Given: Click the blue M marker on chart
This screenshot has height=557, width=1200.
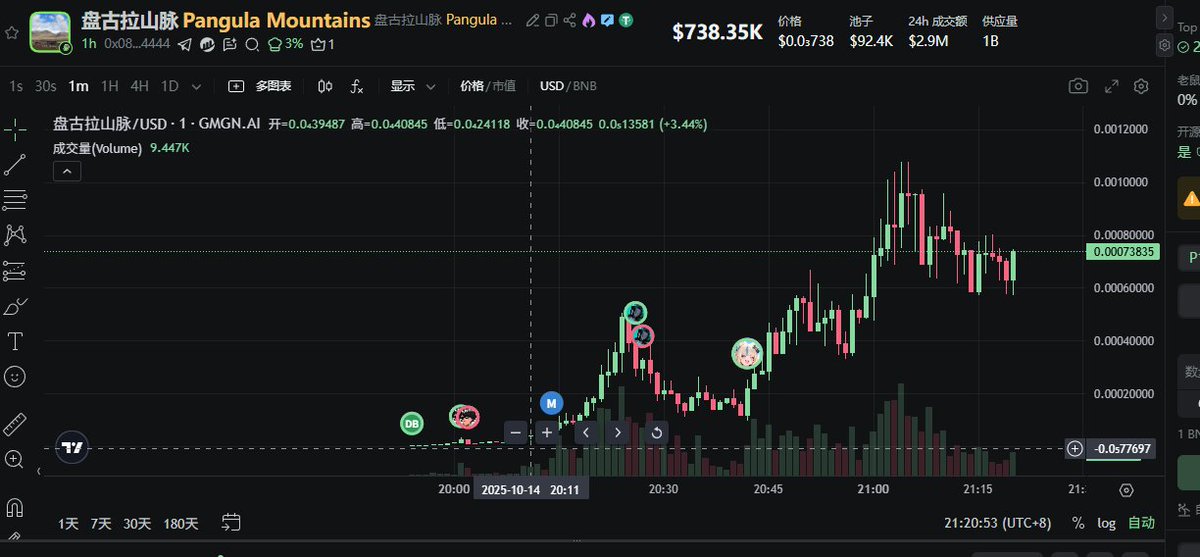Looking at the screenshot, I should pyautogui.click(x=551, y=403).
